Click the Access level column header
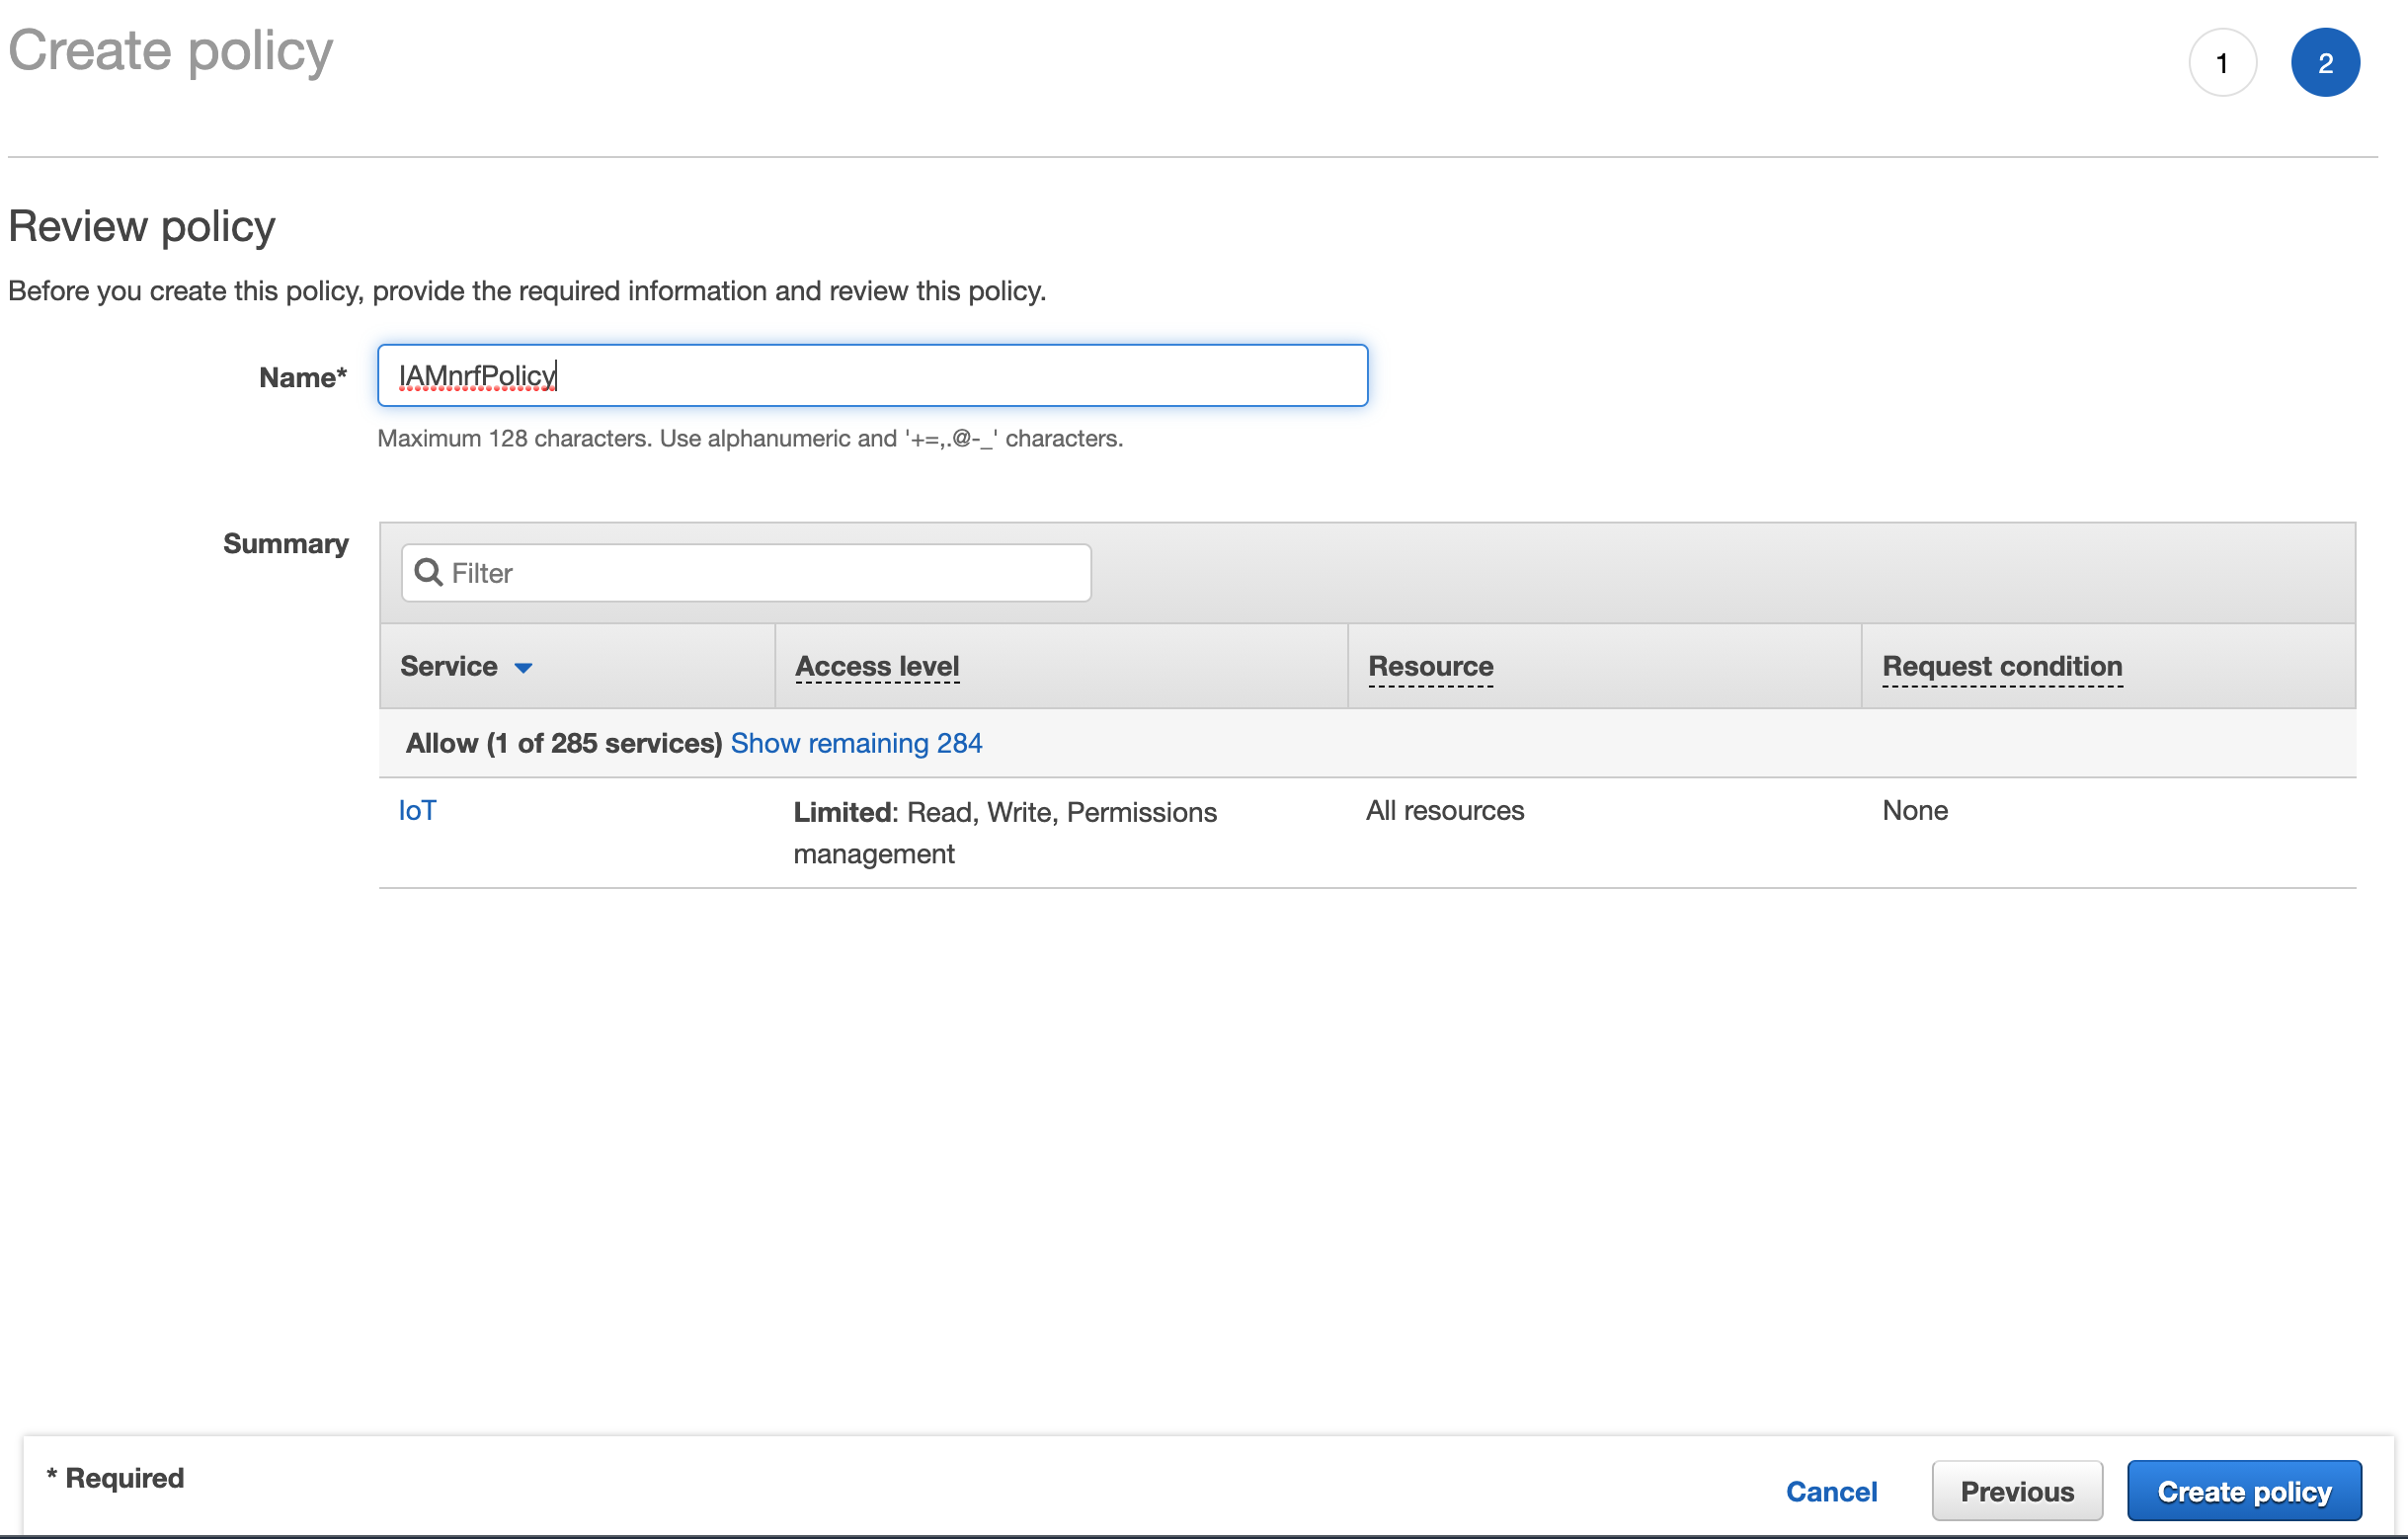Screen dimensions: 2408x1539 pos(876,666)
